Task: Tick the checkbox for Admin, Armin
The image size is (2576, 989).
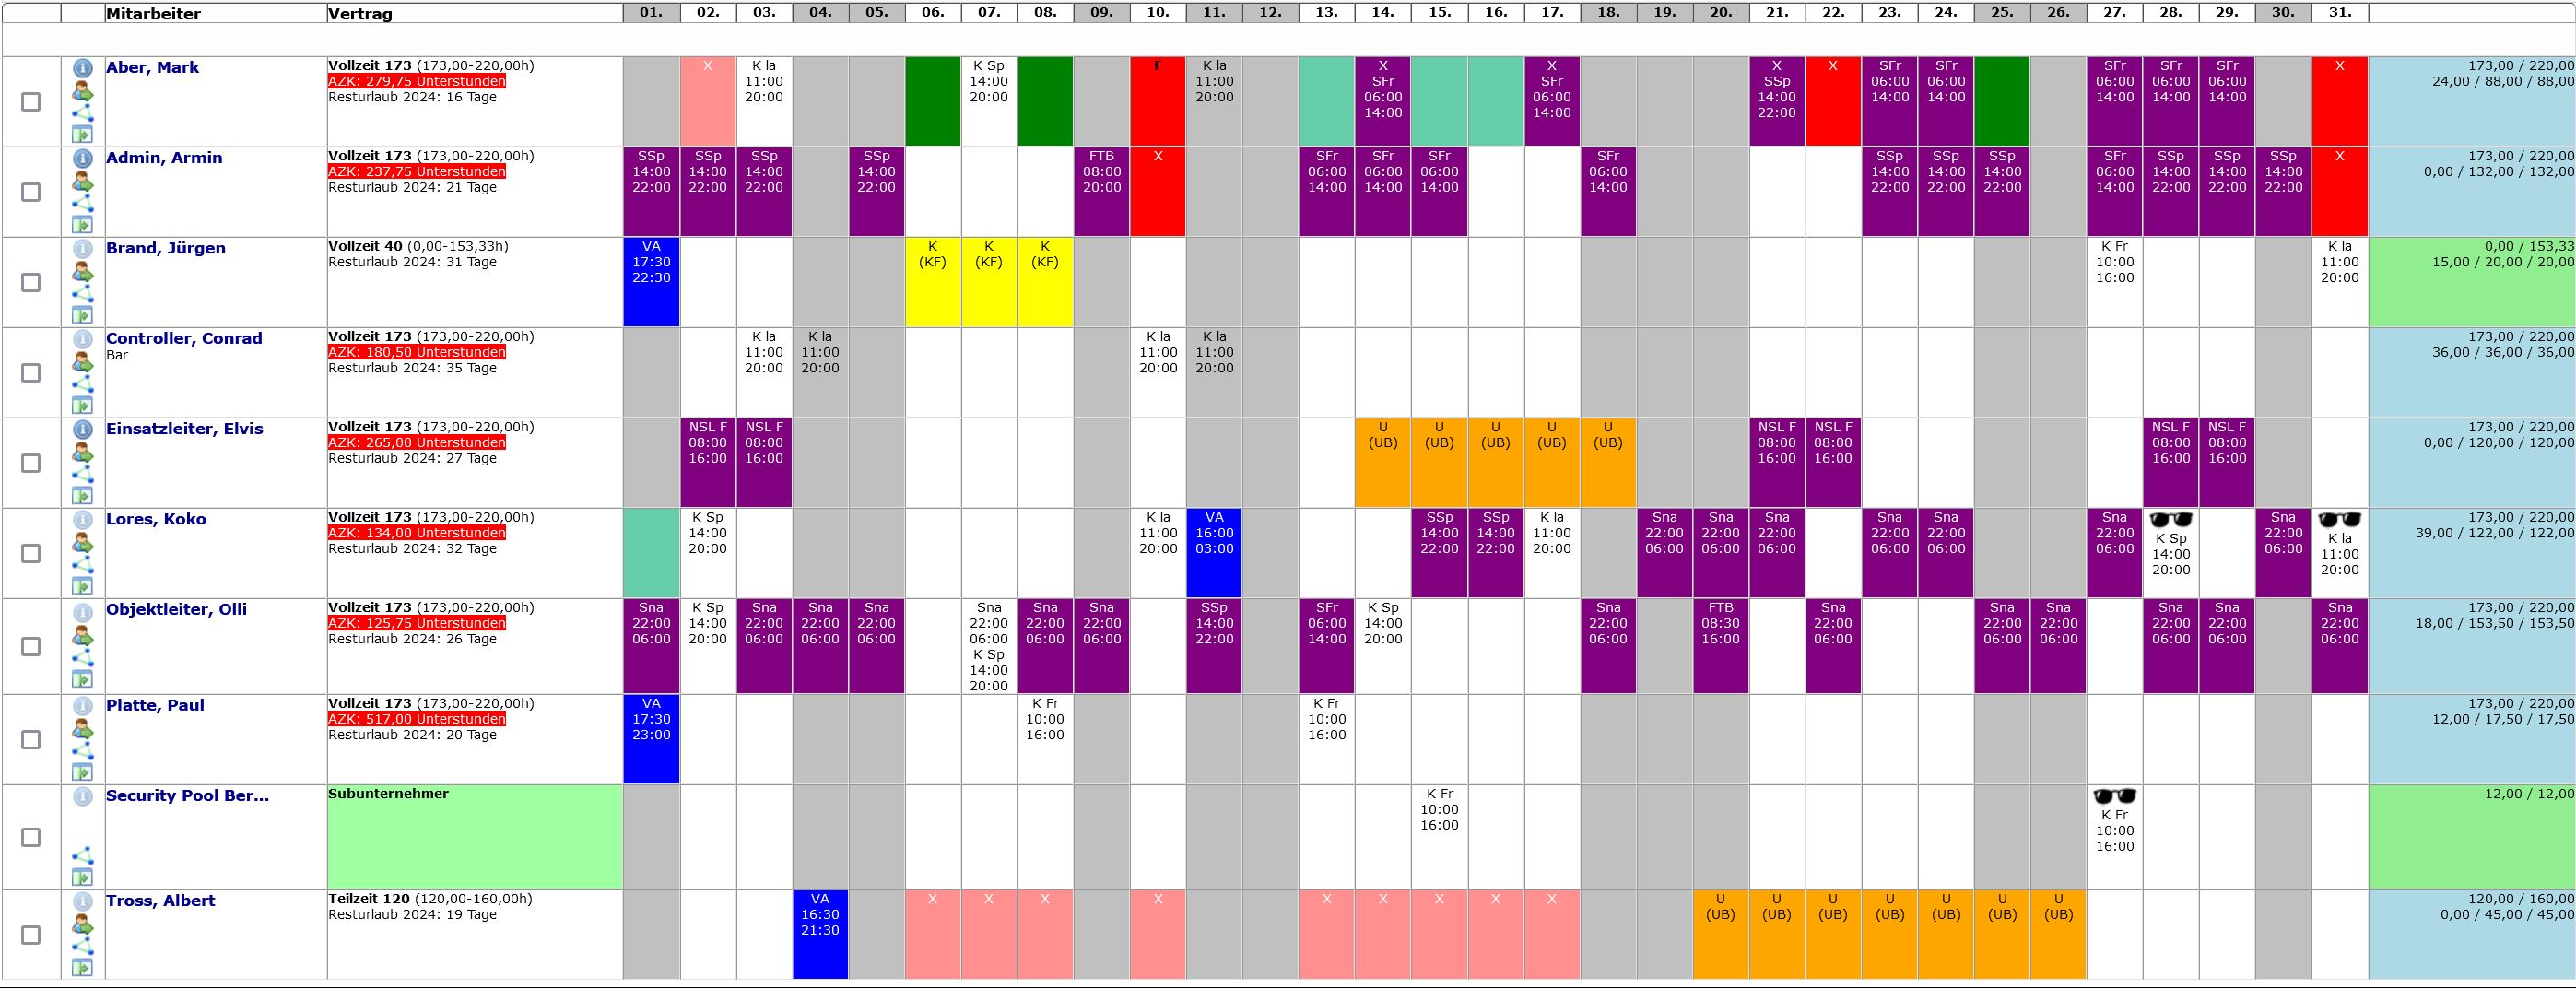Action: click(x=31, y=192)
